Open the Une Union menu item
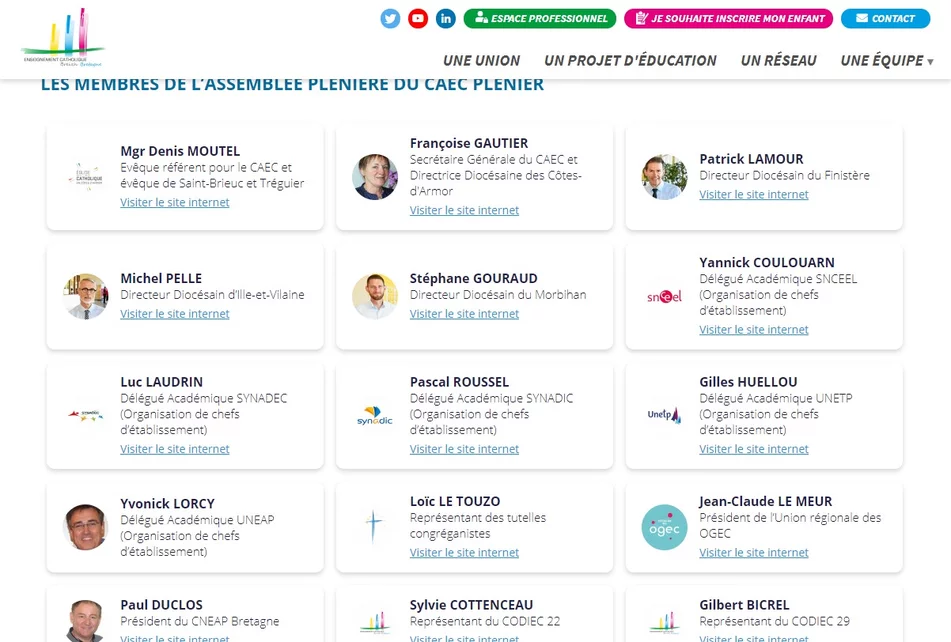The image size is (951, 642). click(481, 60)
